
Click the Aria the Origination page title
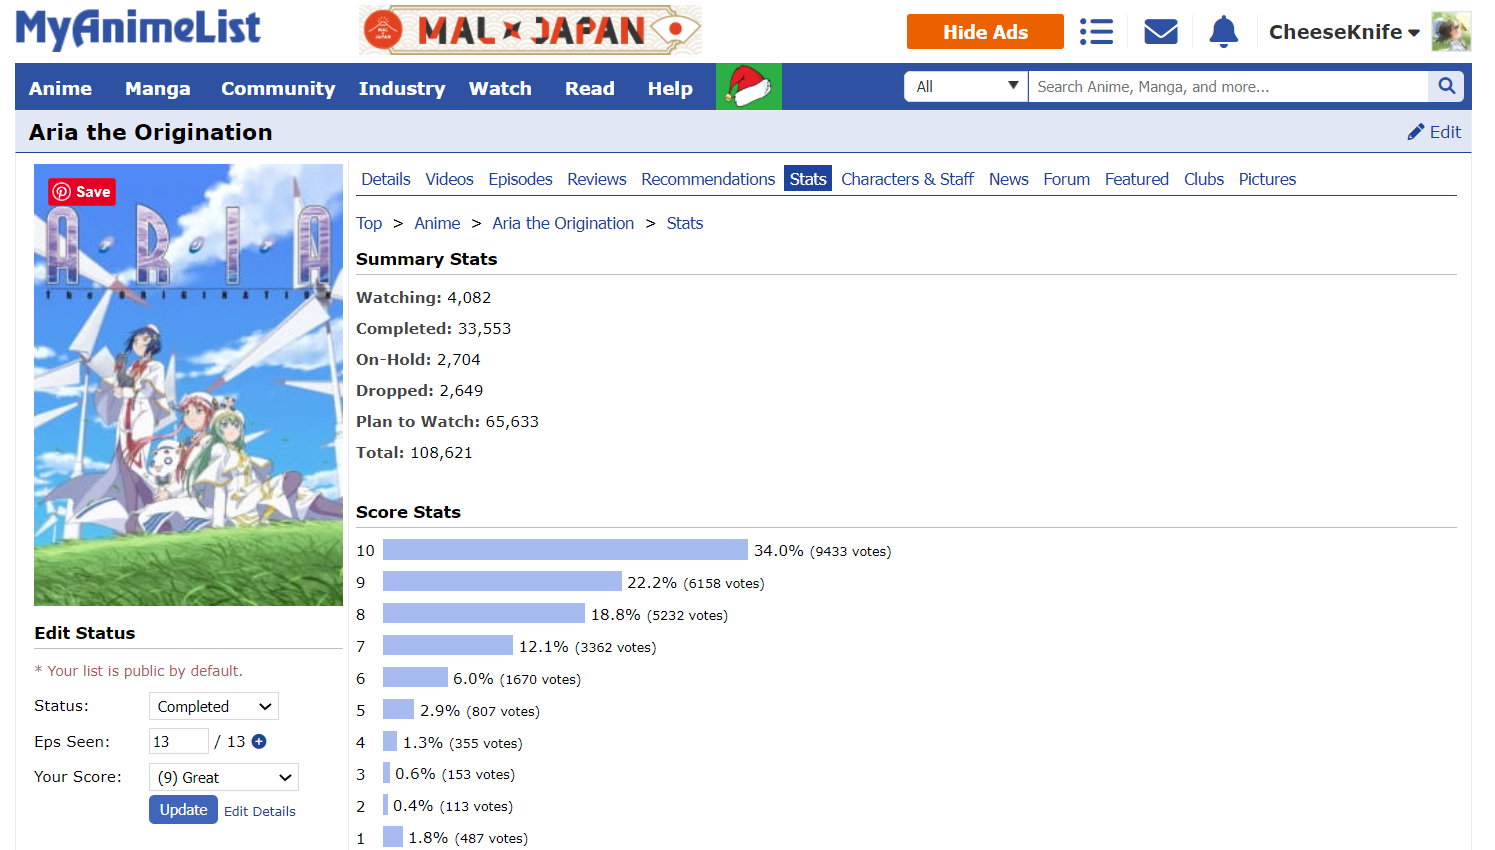(150, 132)
